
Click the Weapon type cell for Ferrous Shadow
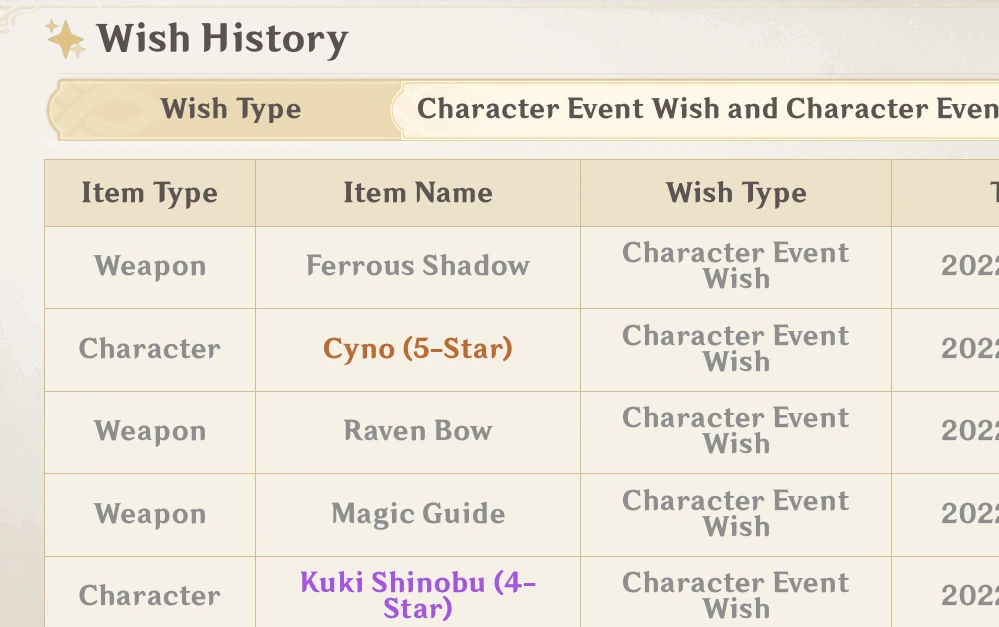(x=149, y=266)
